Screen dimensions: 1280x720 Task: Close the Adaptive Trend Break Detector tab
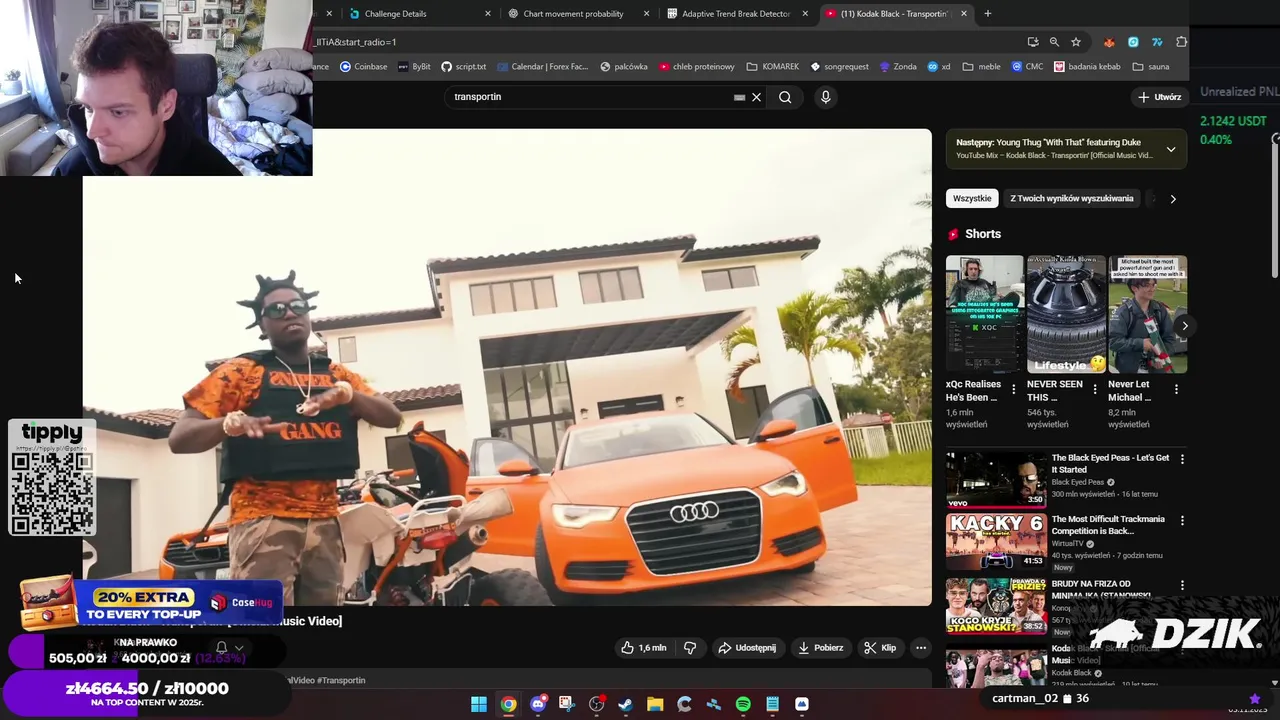click(x=807, y=14)
